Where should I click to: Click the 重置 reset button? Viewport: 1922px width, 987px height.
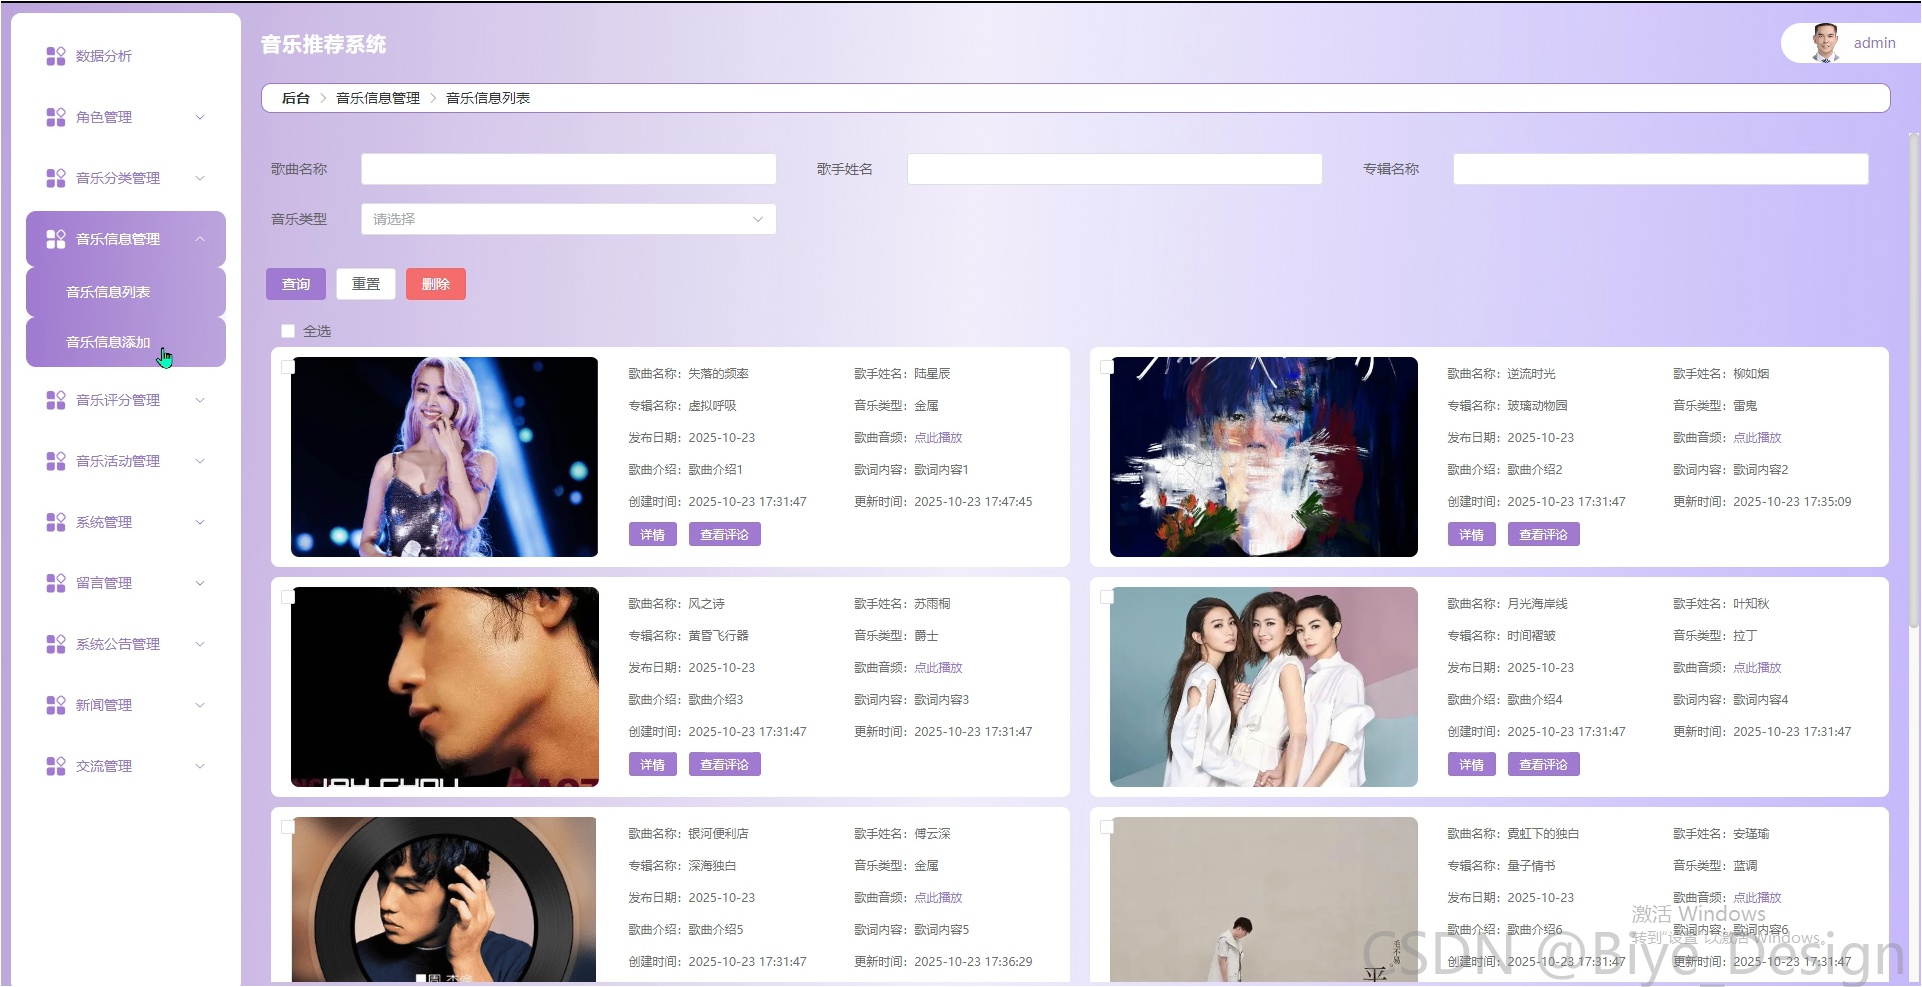point(366,284)
